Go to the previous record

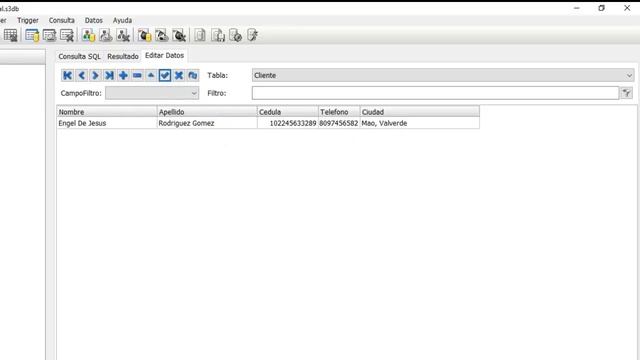coord(81,75)
